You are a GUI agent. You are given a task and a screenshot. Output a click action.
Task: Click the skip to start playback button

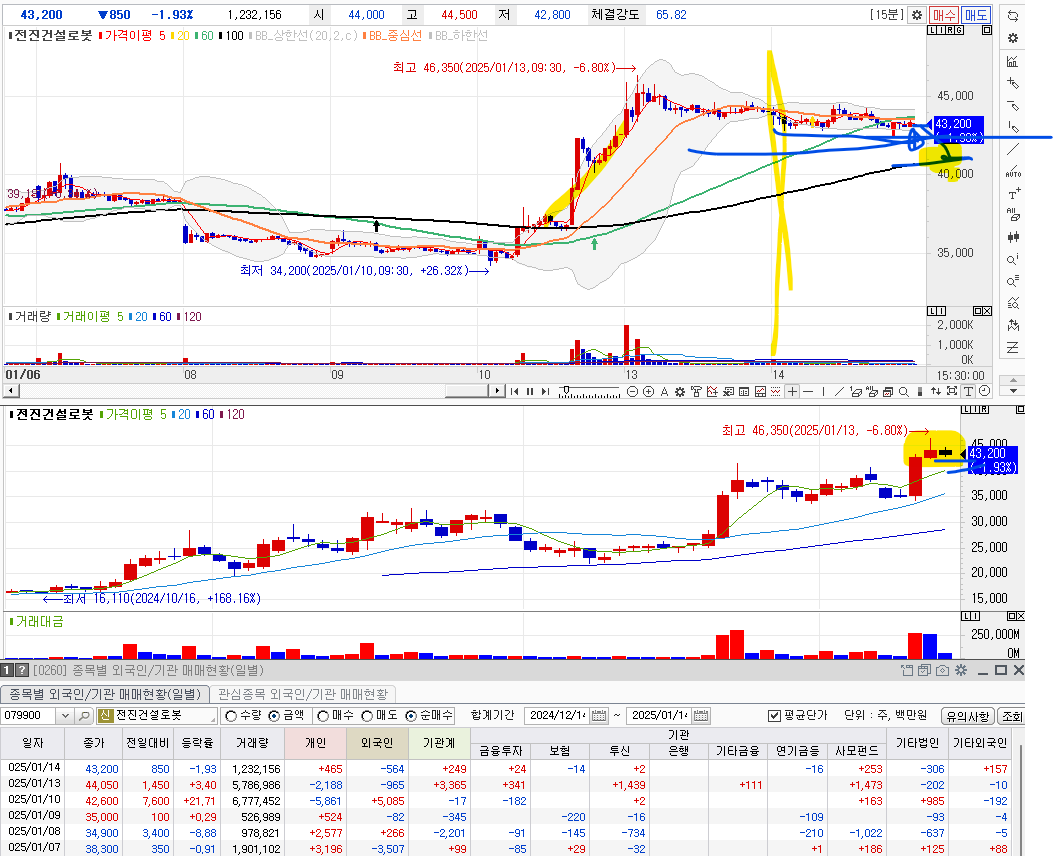tap(514, 391)
